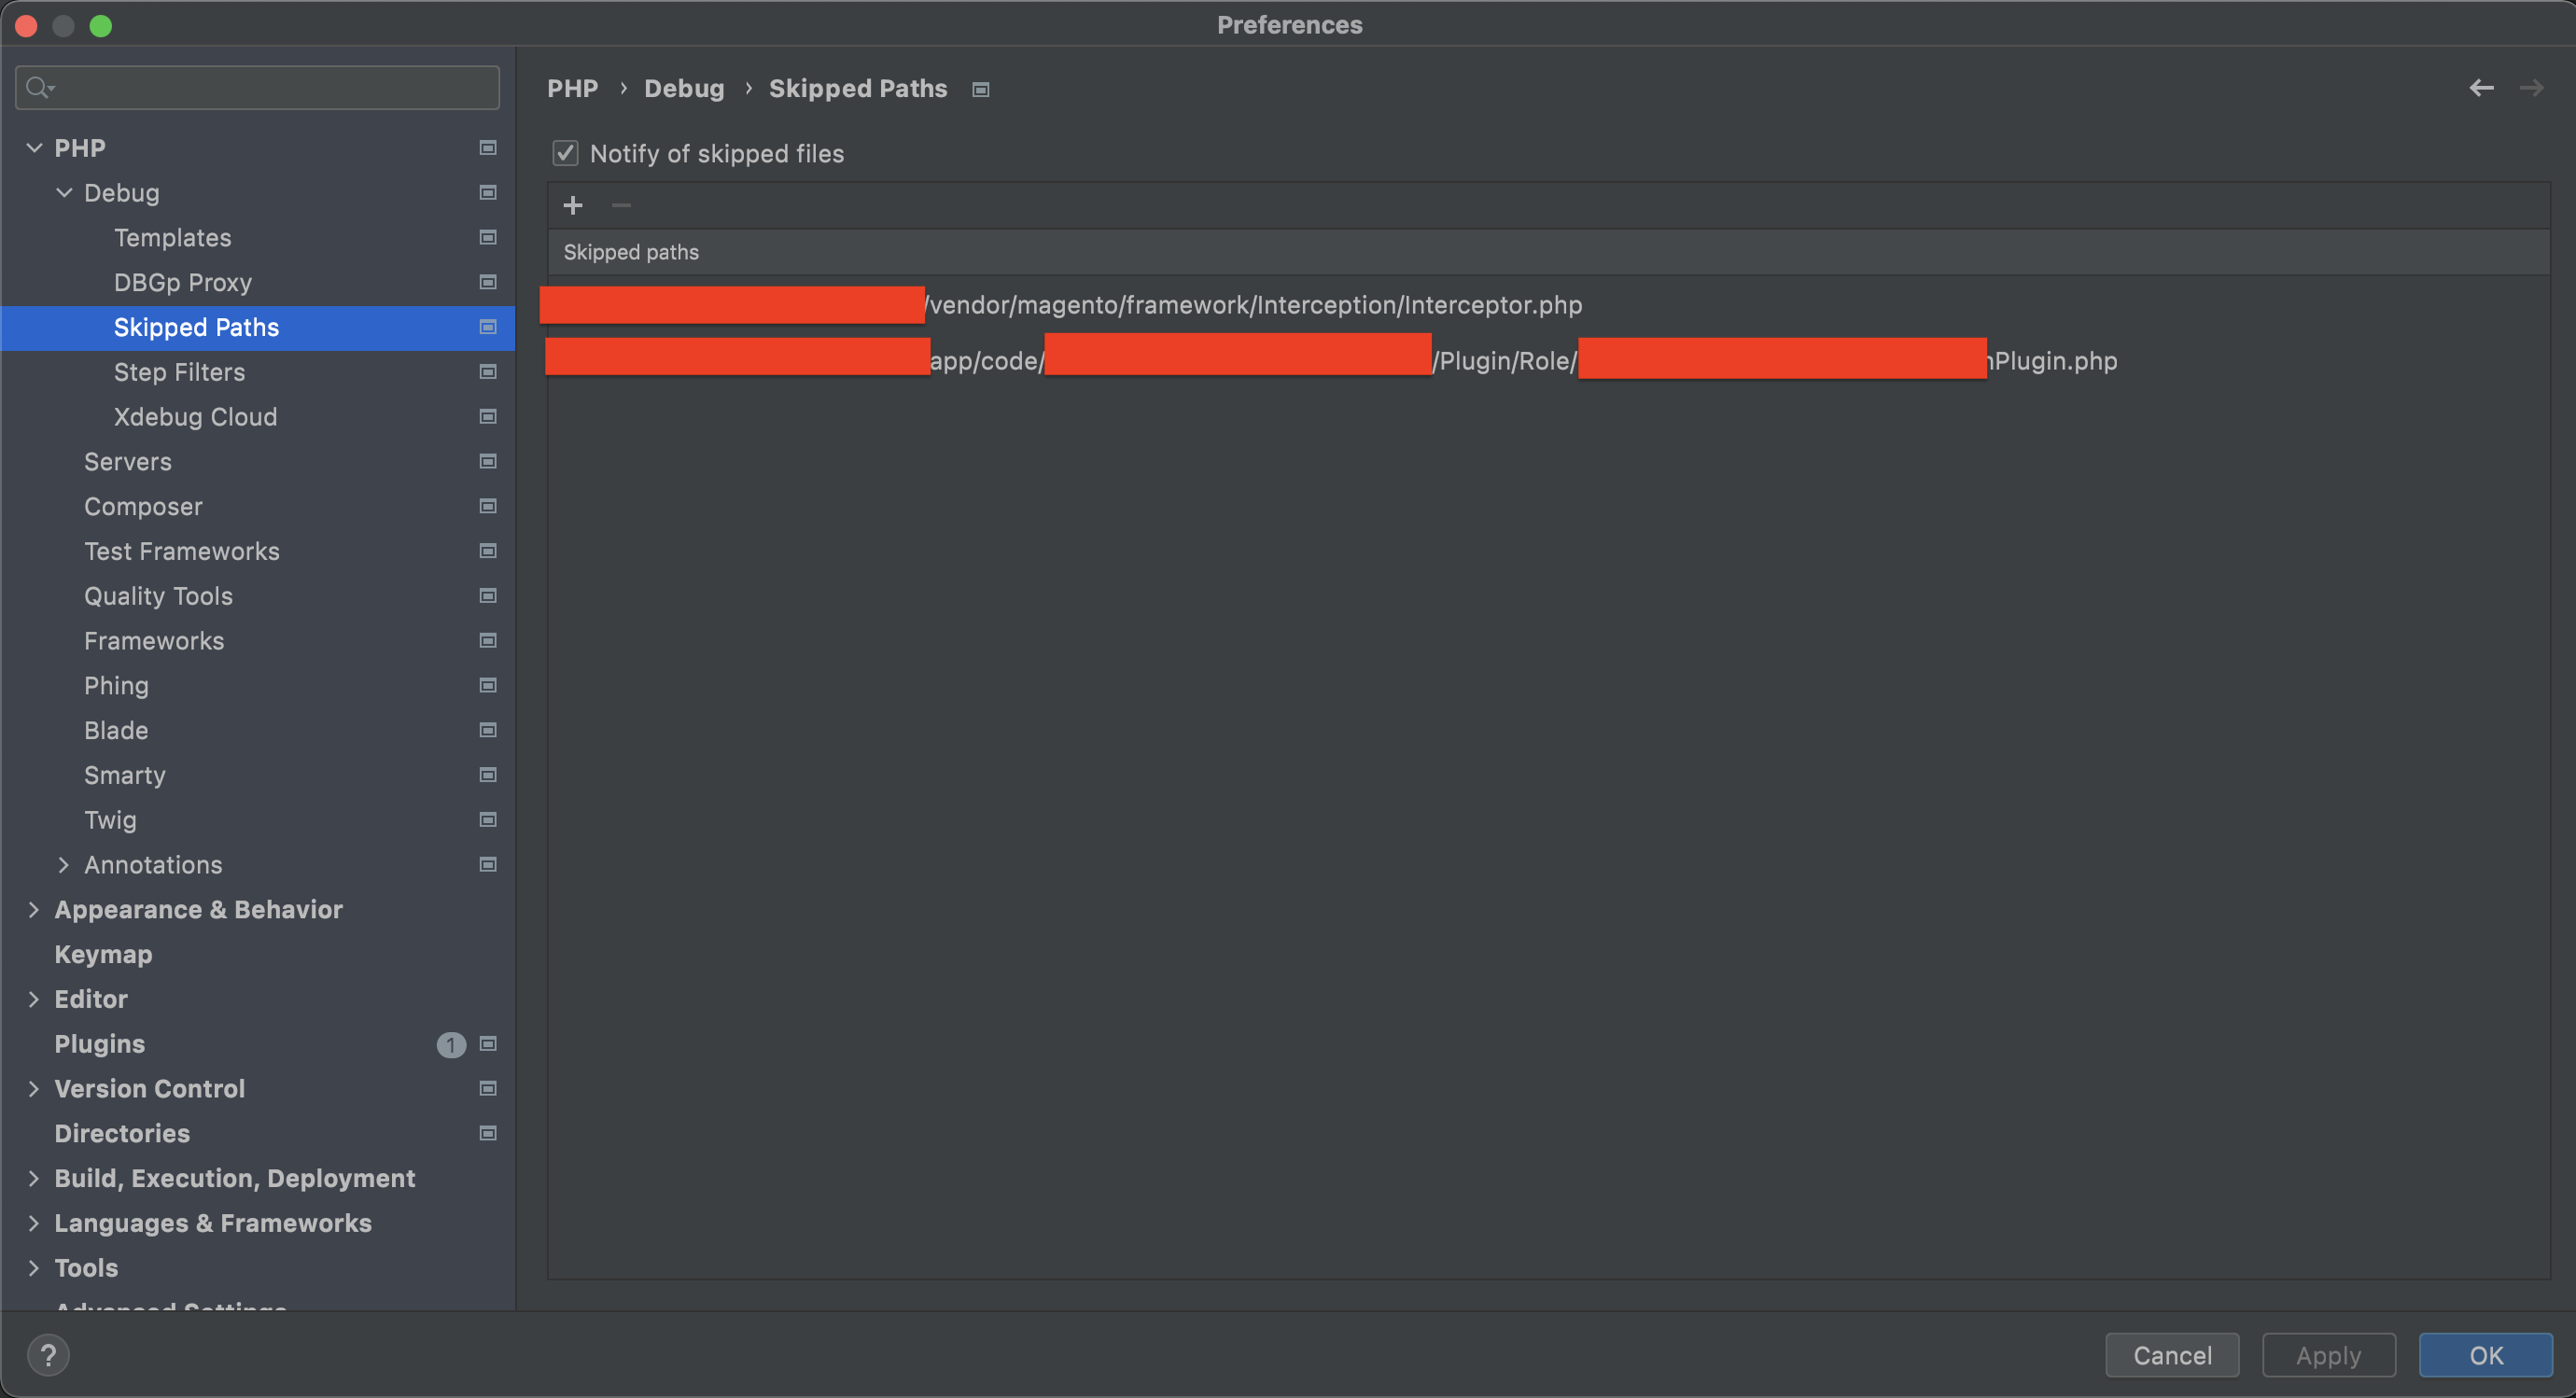Collapse the Debug subtree
The height and width of the screenshot is (1398, 2576).
(64, 193)
